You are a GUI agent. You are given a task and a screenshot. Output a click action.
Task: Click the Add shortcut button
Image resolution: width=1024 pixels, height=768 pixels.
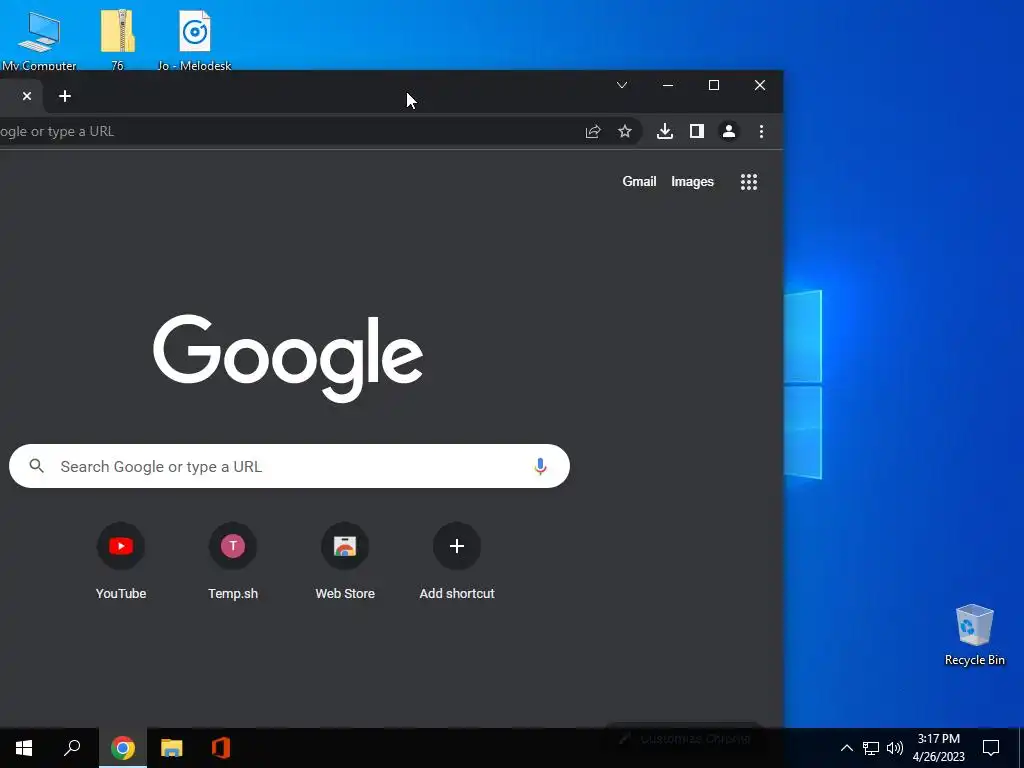click(x=457, y=561)
